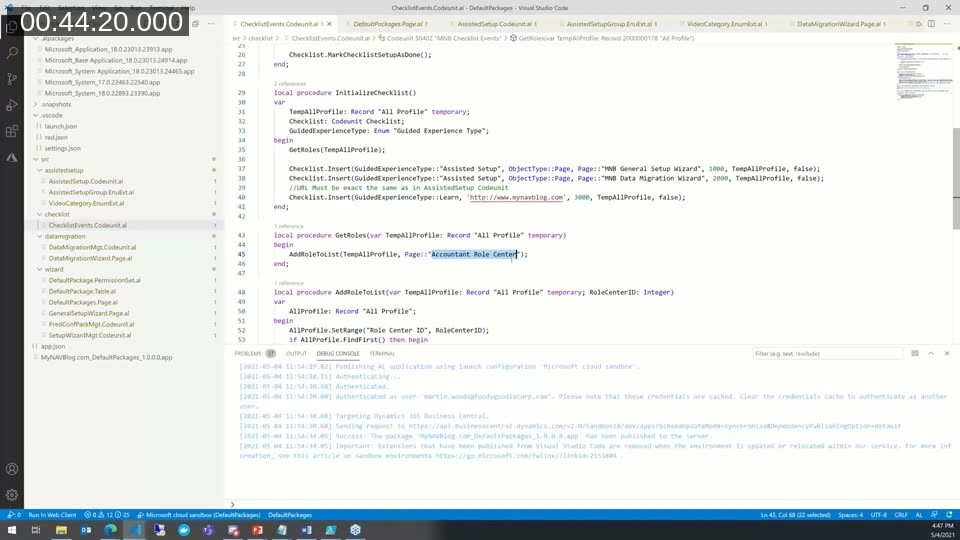Screen dimensions: 960x540
Task: Open the Manage gear icon
Action: (x=12, y=495)
